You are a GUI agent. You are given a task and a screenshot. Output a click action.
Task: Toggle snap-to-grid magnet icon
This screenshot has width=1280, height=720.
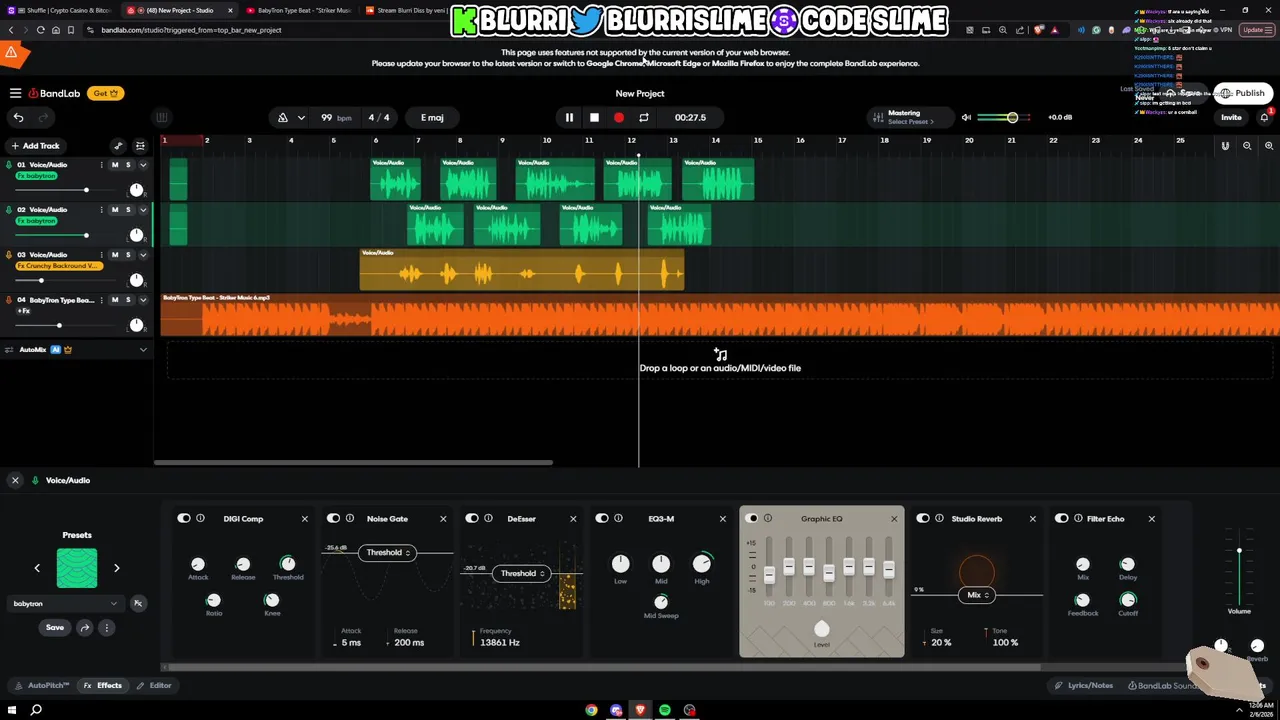[x=1225, y=146]
